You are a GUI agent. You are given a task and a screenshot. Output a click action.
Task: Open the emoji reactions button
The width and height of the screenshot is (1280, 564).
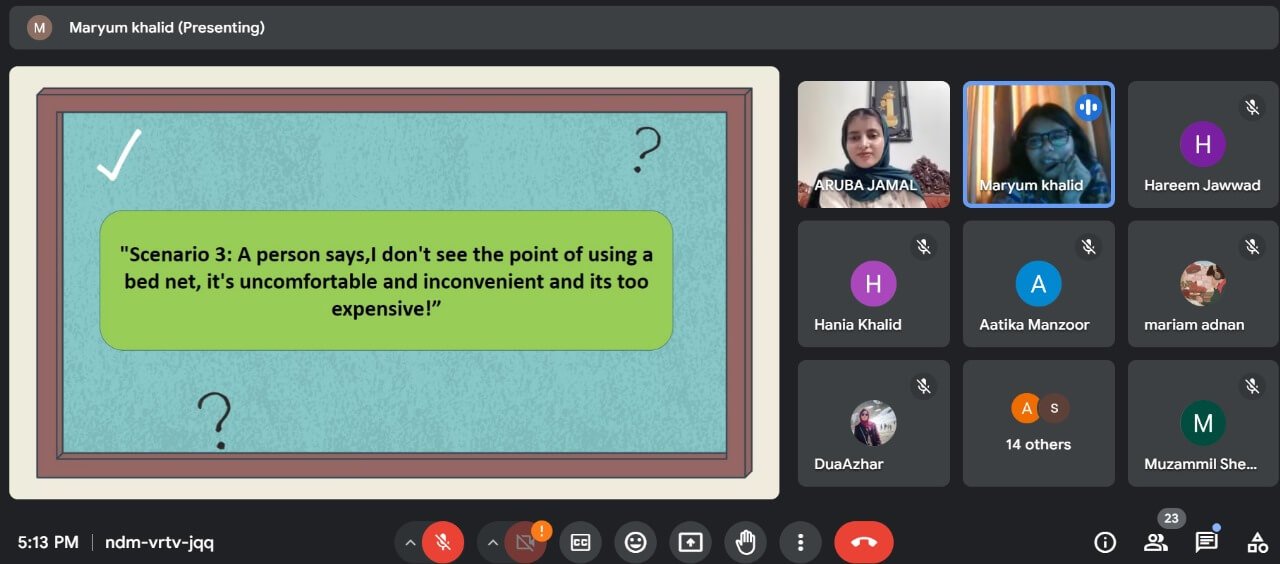635,542
